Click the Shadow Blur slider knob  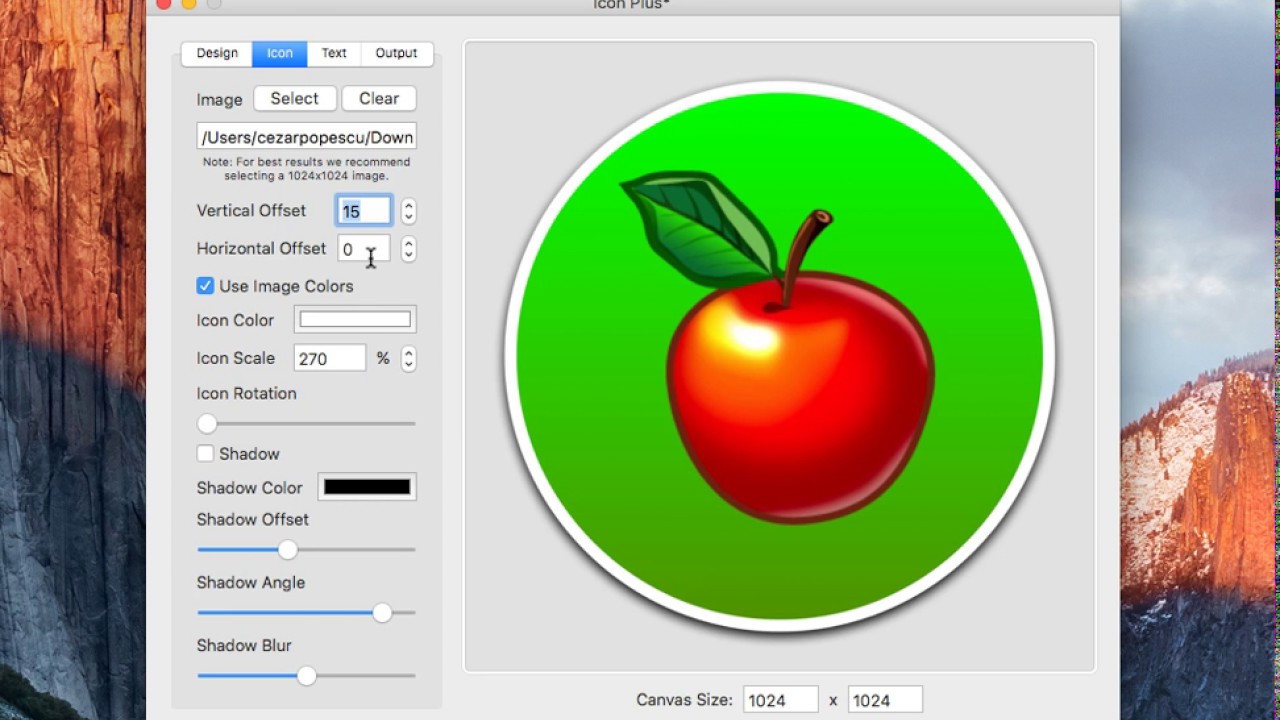(x=305, y=675)
